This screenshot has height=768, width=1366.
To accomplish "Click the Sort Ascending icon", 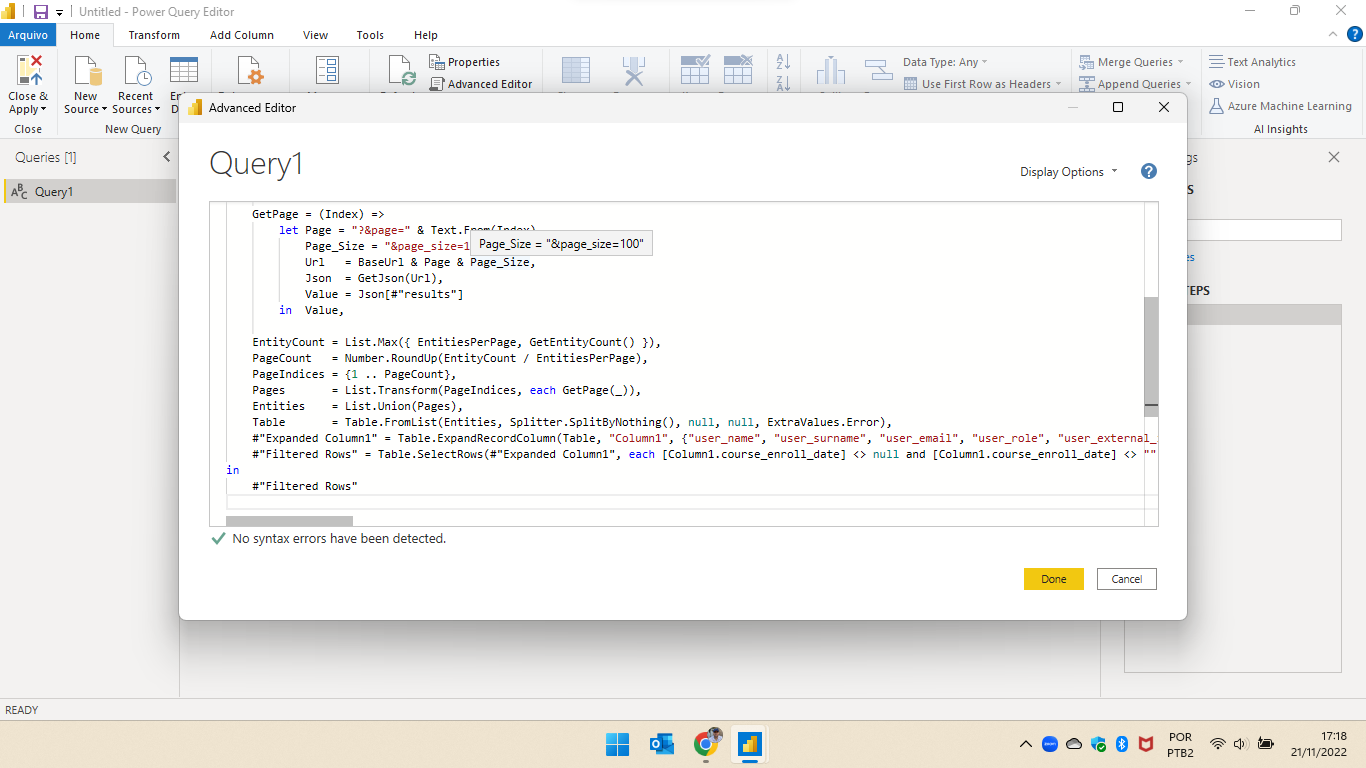I will (783, 62).
